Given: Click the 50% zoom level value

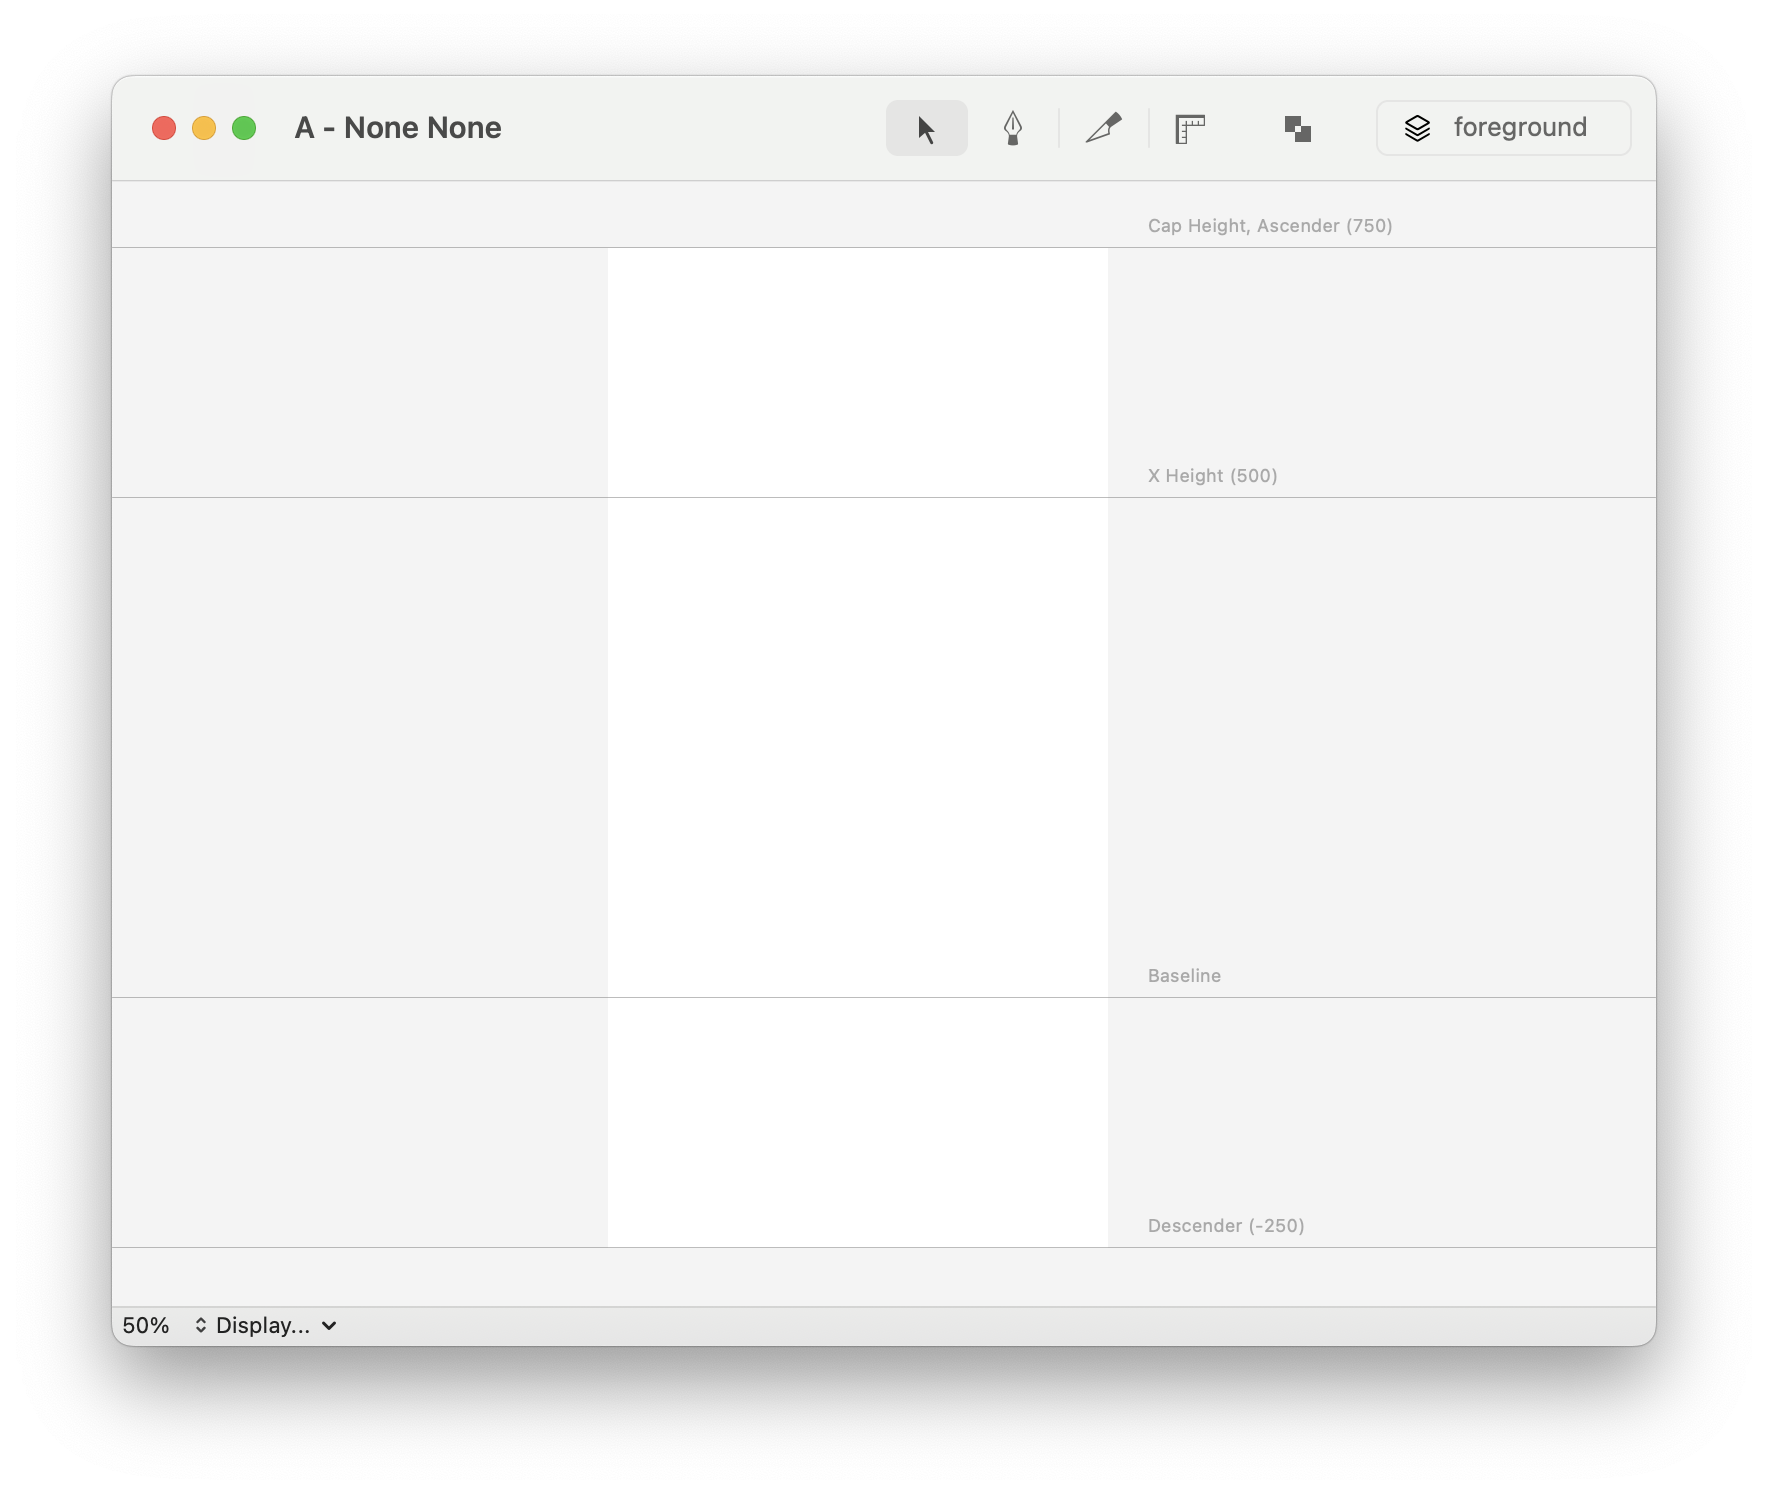Looking at the screenshot, I should pos(146,1326).
